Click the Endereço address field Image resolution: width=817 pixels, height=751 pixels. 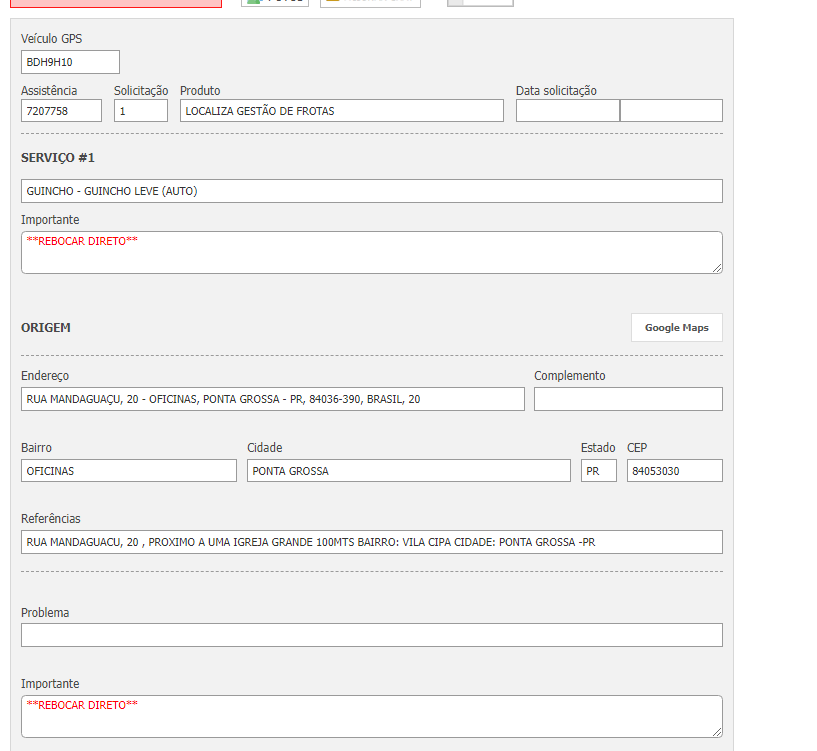point(272,399)
